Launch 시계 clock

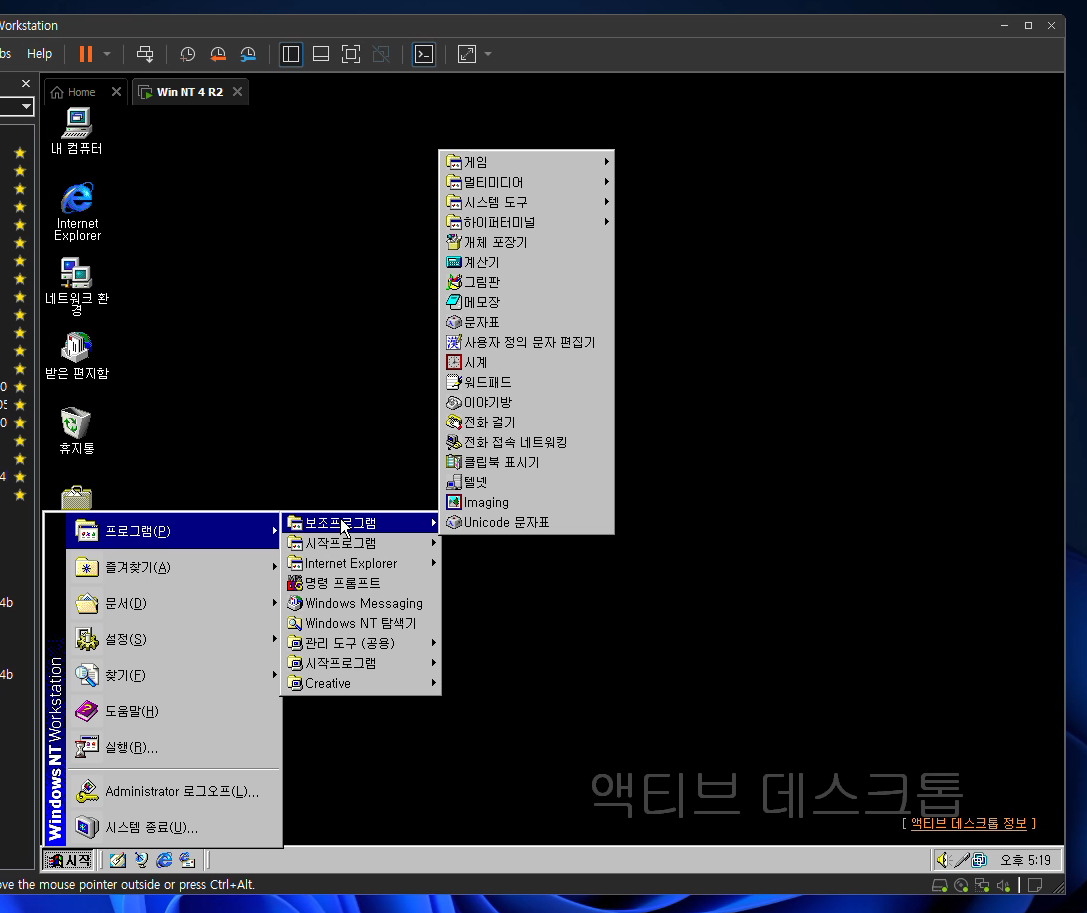[x=527, y=362]
